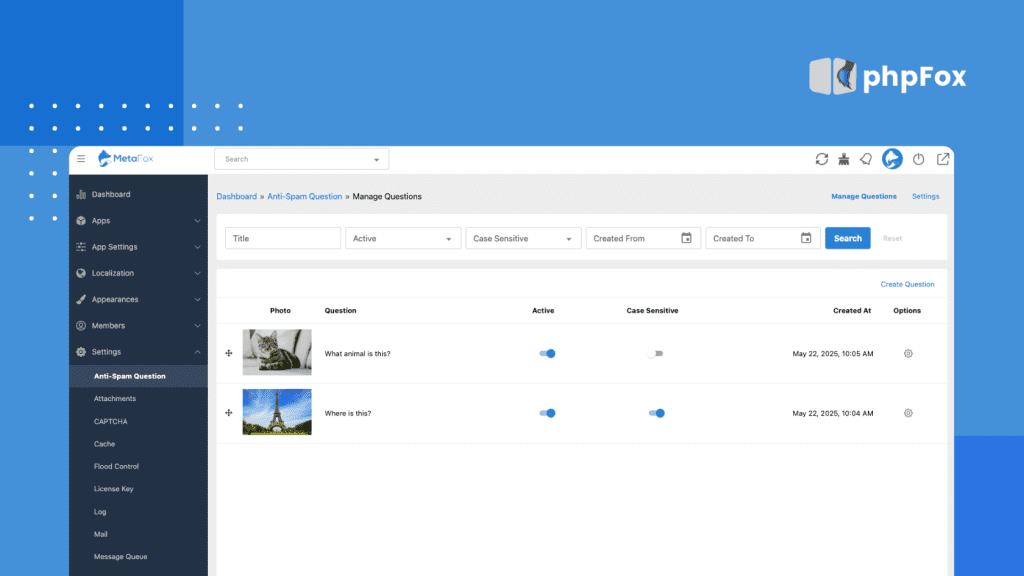
Task: Open CAPTCHA in the Settings submenu
Action: [110, 422]
